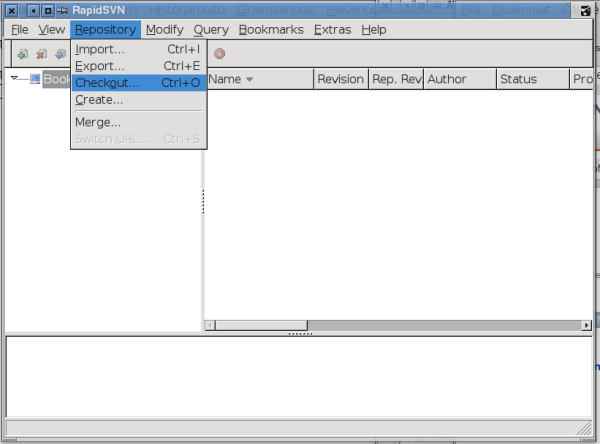Choose Checkout... from Repository menu
Image resolution: width=600 pixels, height=444 pixels.
coord(139,83)
